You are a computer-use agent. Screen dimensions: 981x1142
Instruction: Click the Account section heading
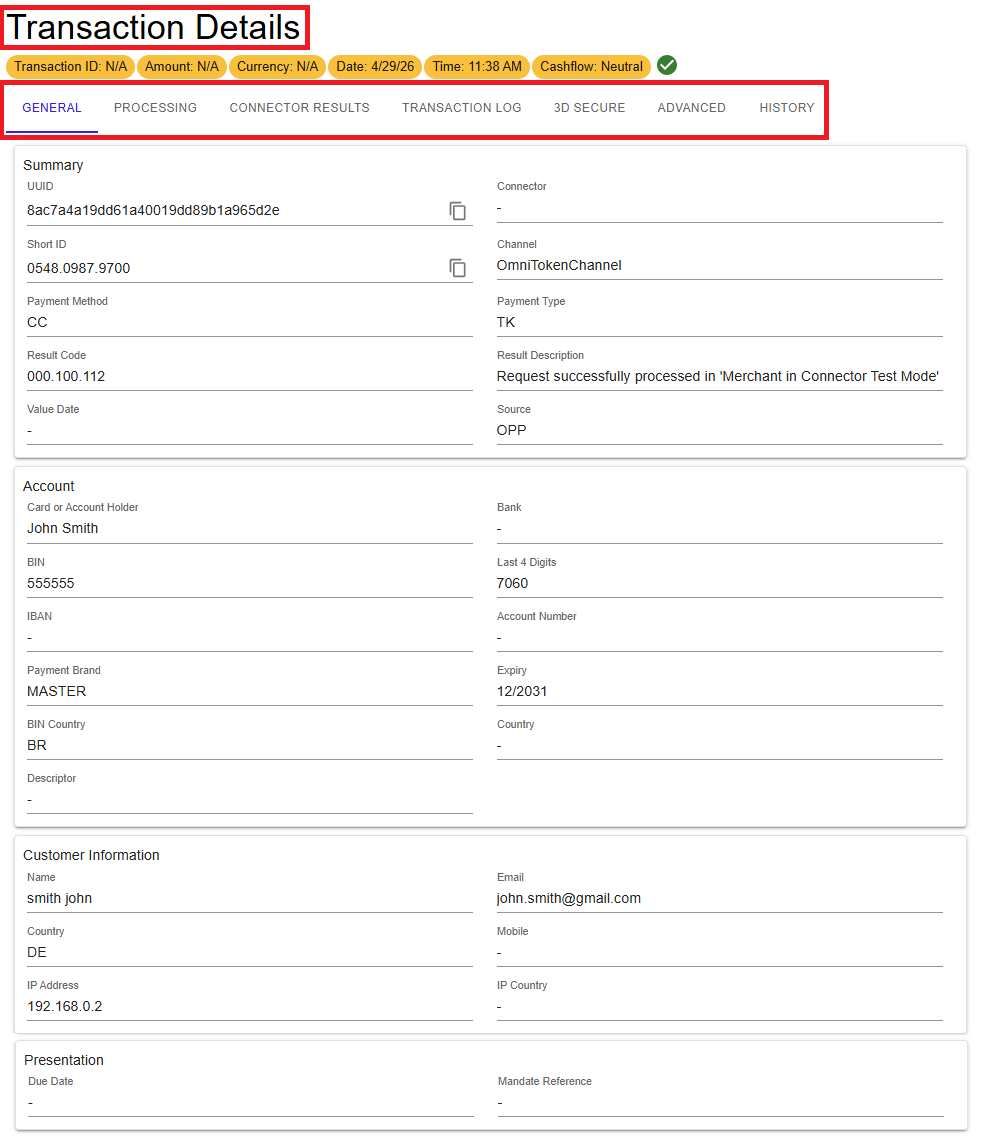(x=49, y=486)
